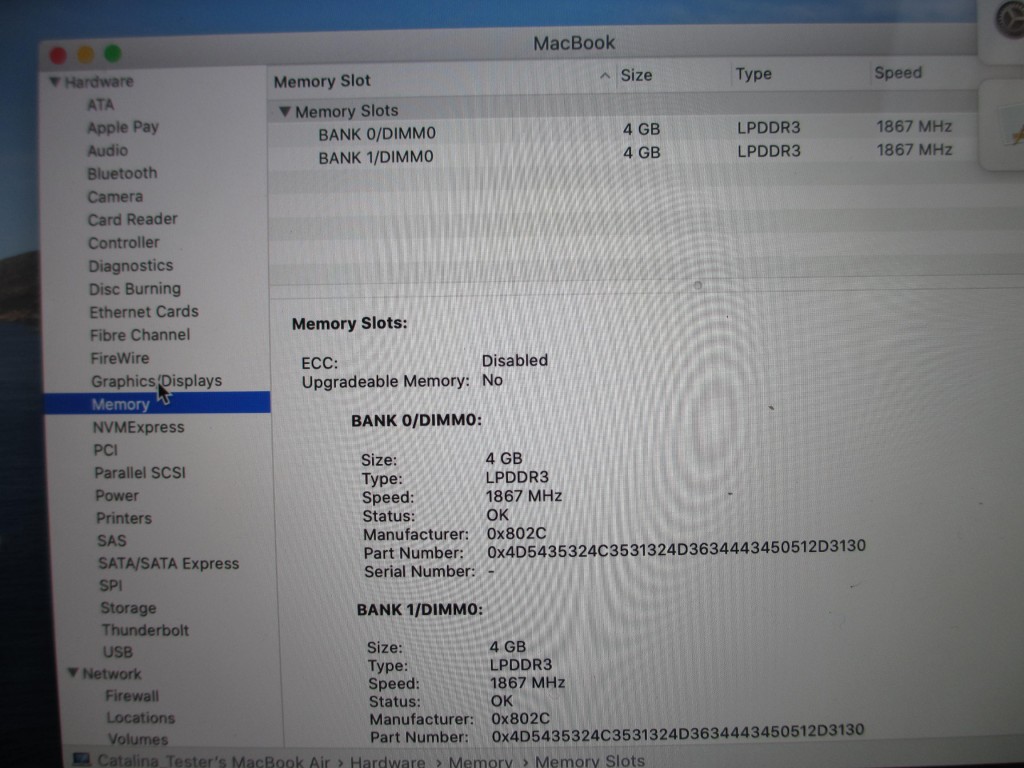
Task: Select SAS in the sidebar
Action: 112,541
